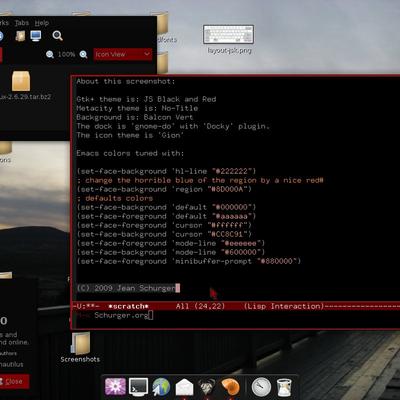The image size is (400, 400).
Task: Open the Terminal icon in the dock
Action: tap(138, 387)
